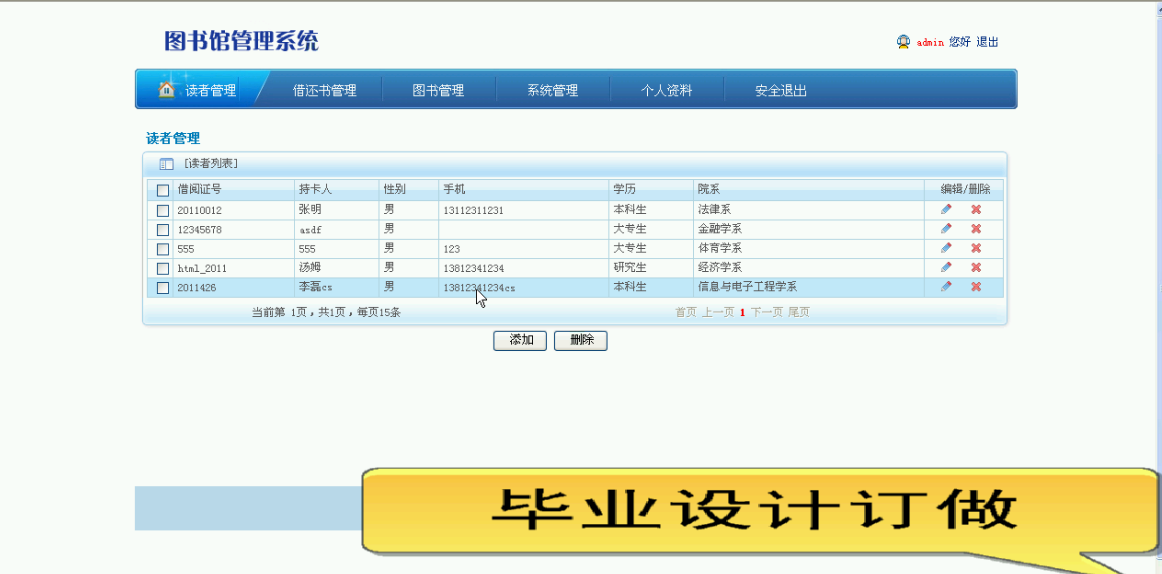Click the admin user avatar icon
This screenshot has height=574, width=1162.
click(903, 42)
